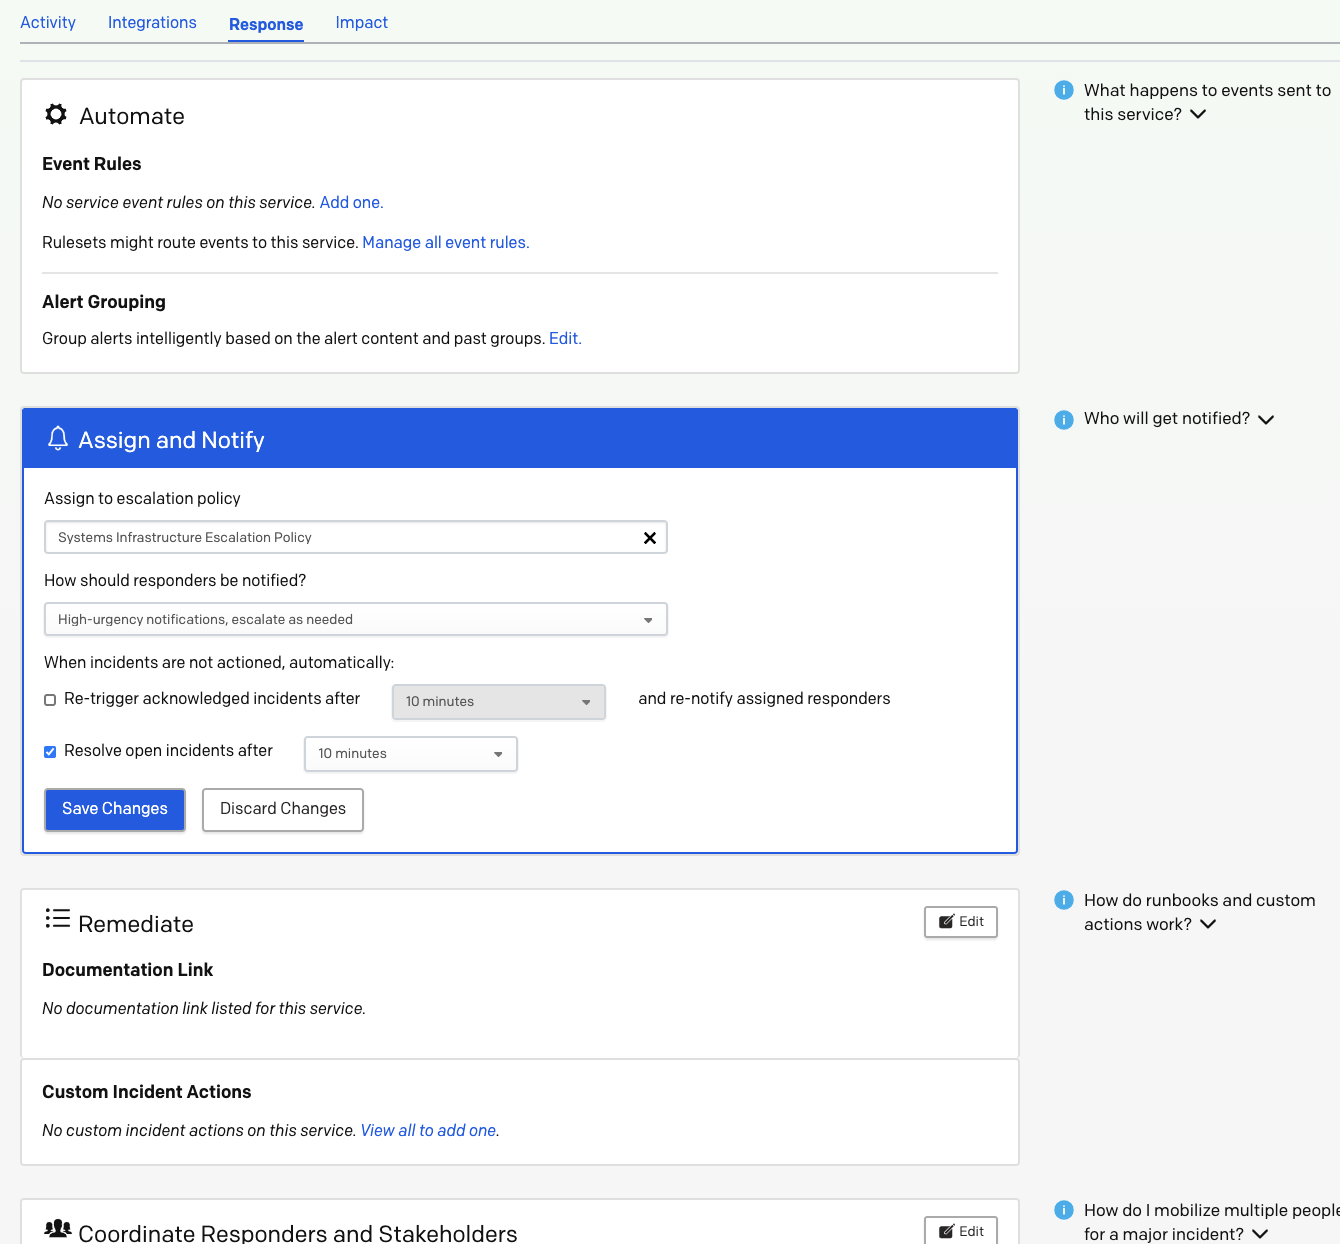Click the Coordinate Responders people icon
This screenshot has width=1340, height=1244.
click(x=58, y=1229)
